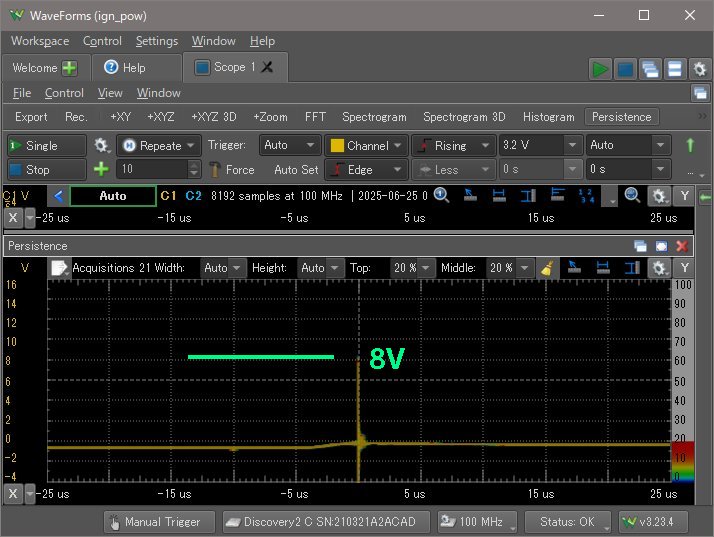This screenshot has height=537, width=714.
Task: Toggle X cursors button on Persistence time axis
Action: click(13, 494)
